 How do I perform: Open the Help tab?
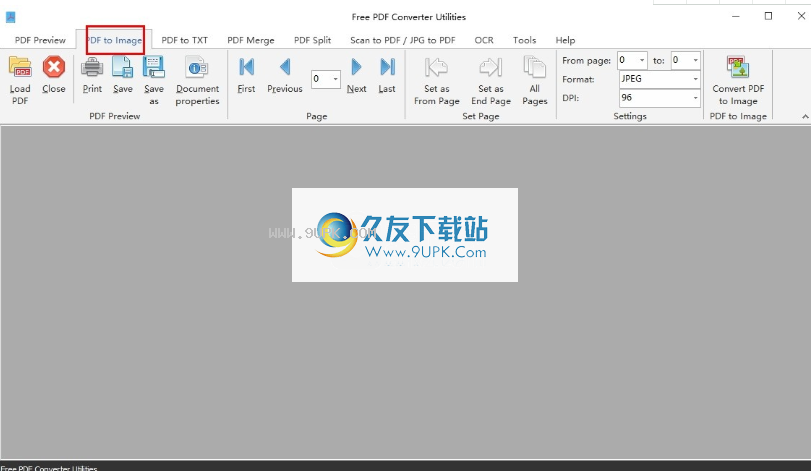point(565,40)
